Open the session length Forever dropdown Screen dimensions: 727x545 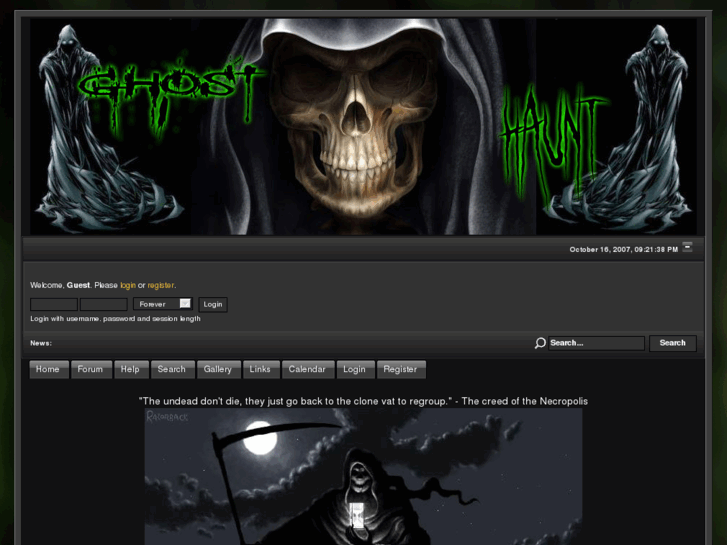tap(163, 304)
